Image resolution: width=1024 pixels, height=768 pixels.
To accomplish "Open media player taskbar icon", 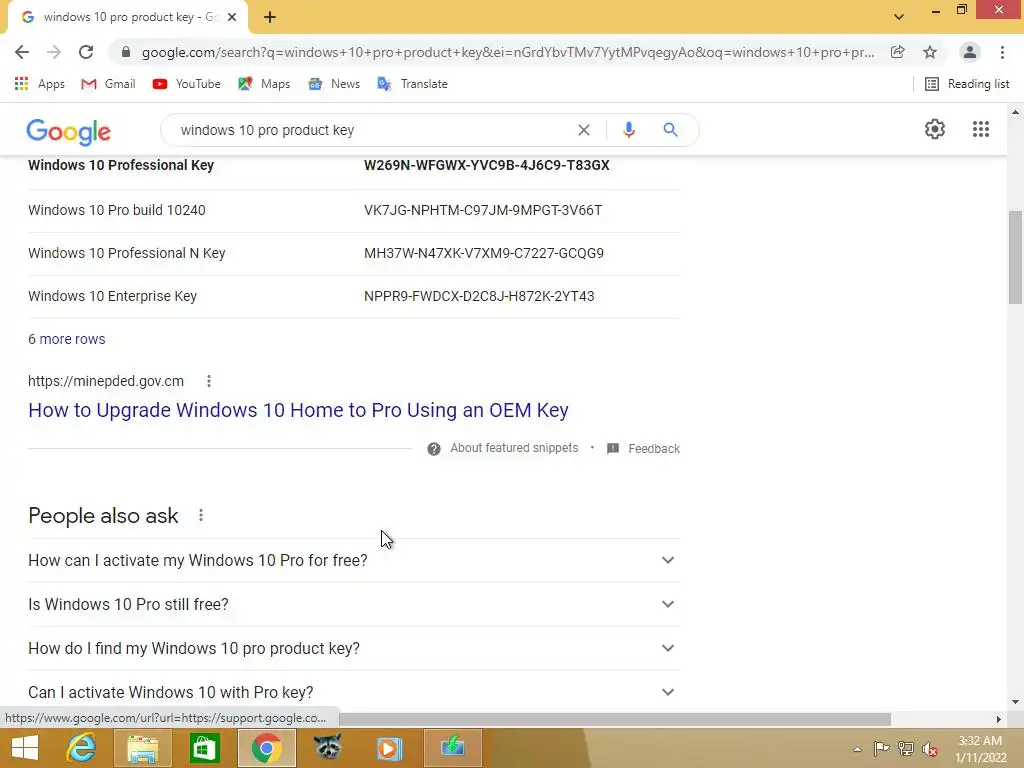I will (x=389, y=748).
